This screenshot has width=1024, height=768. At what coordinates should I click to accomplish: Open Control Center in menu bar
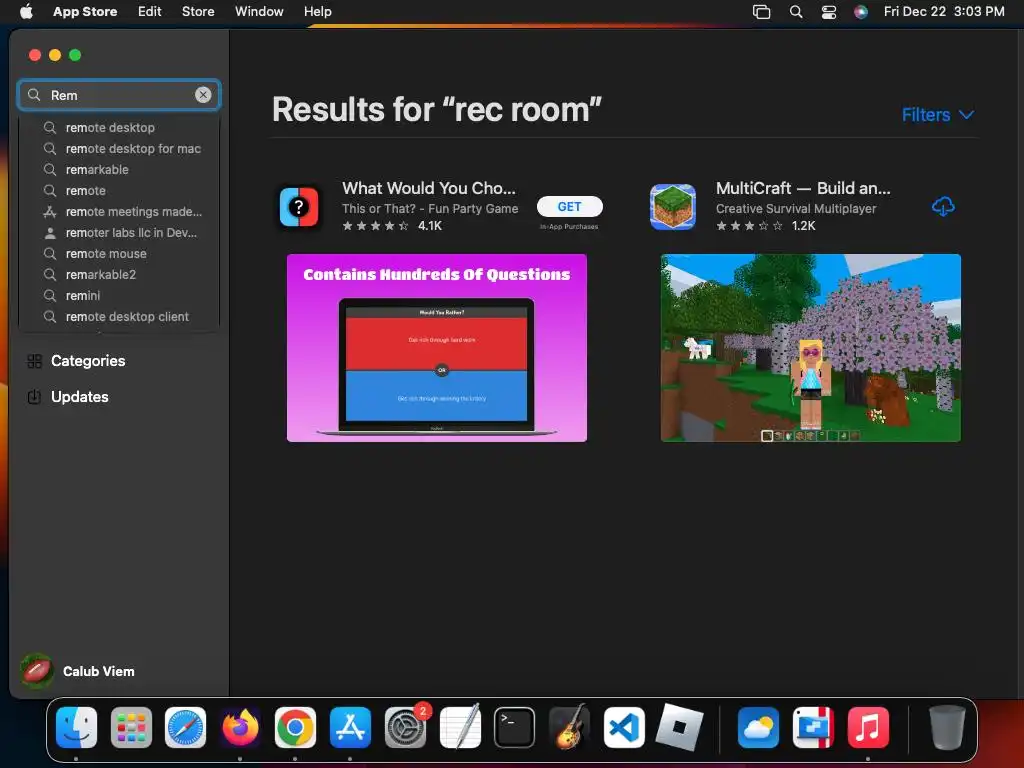(829, 11)
